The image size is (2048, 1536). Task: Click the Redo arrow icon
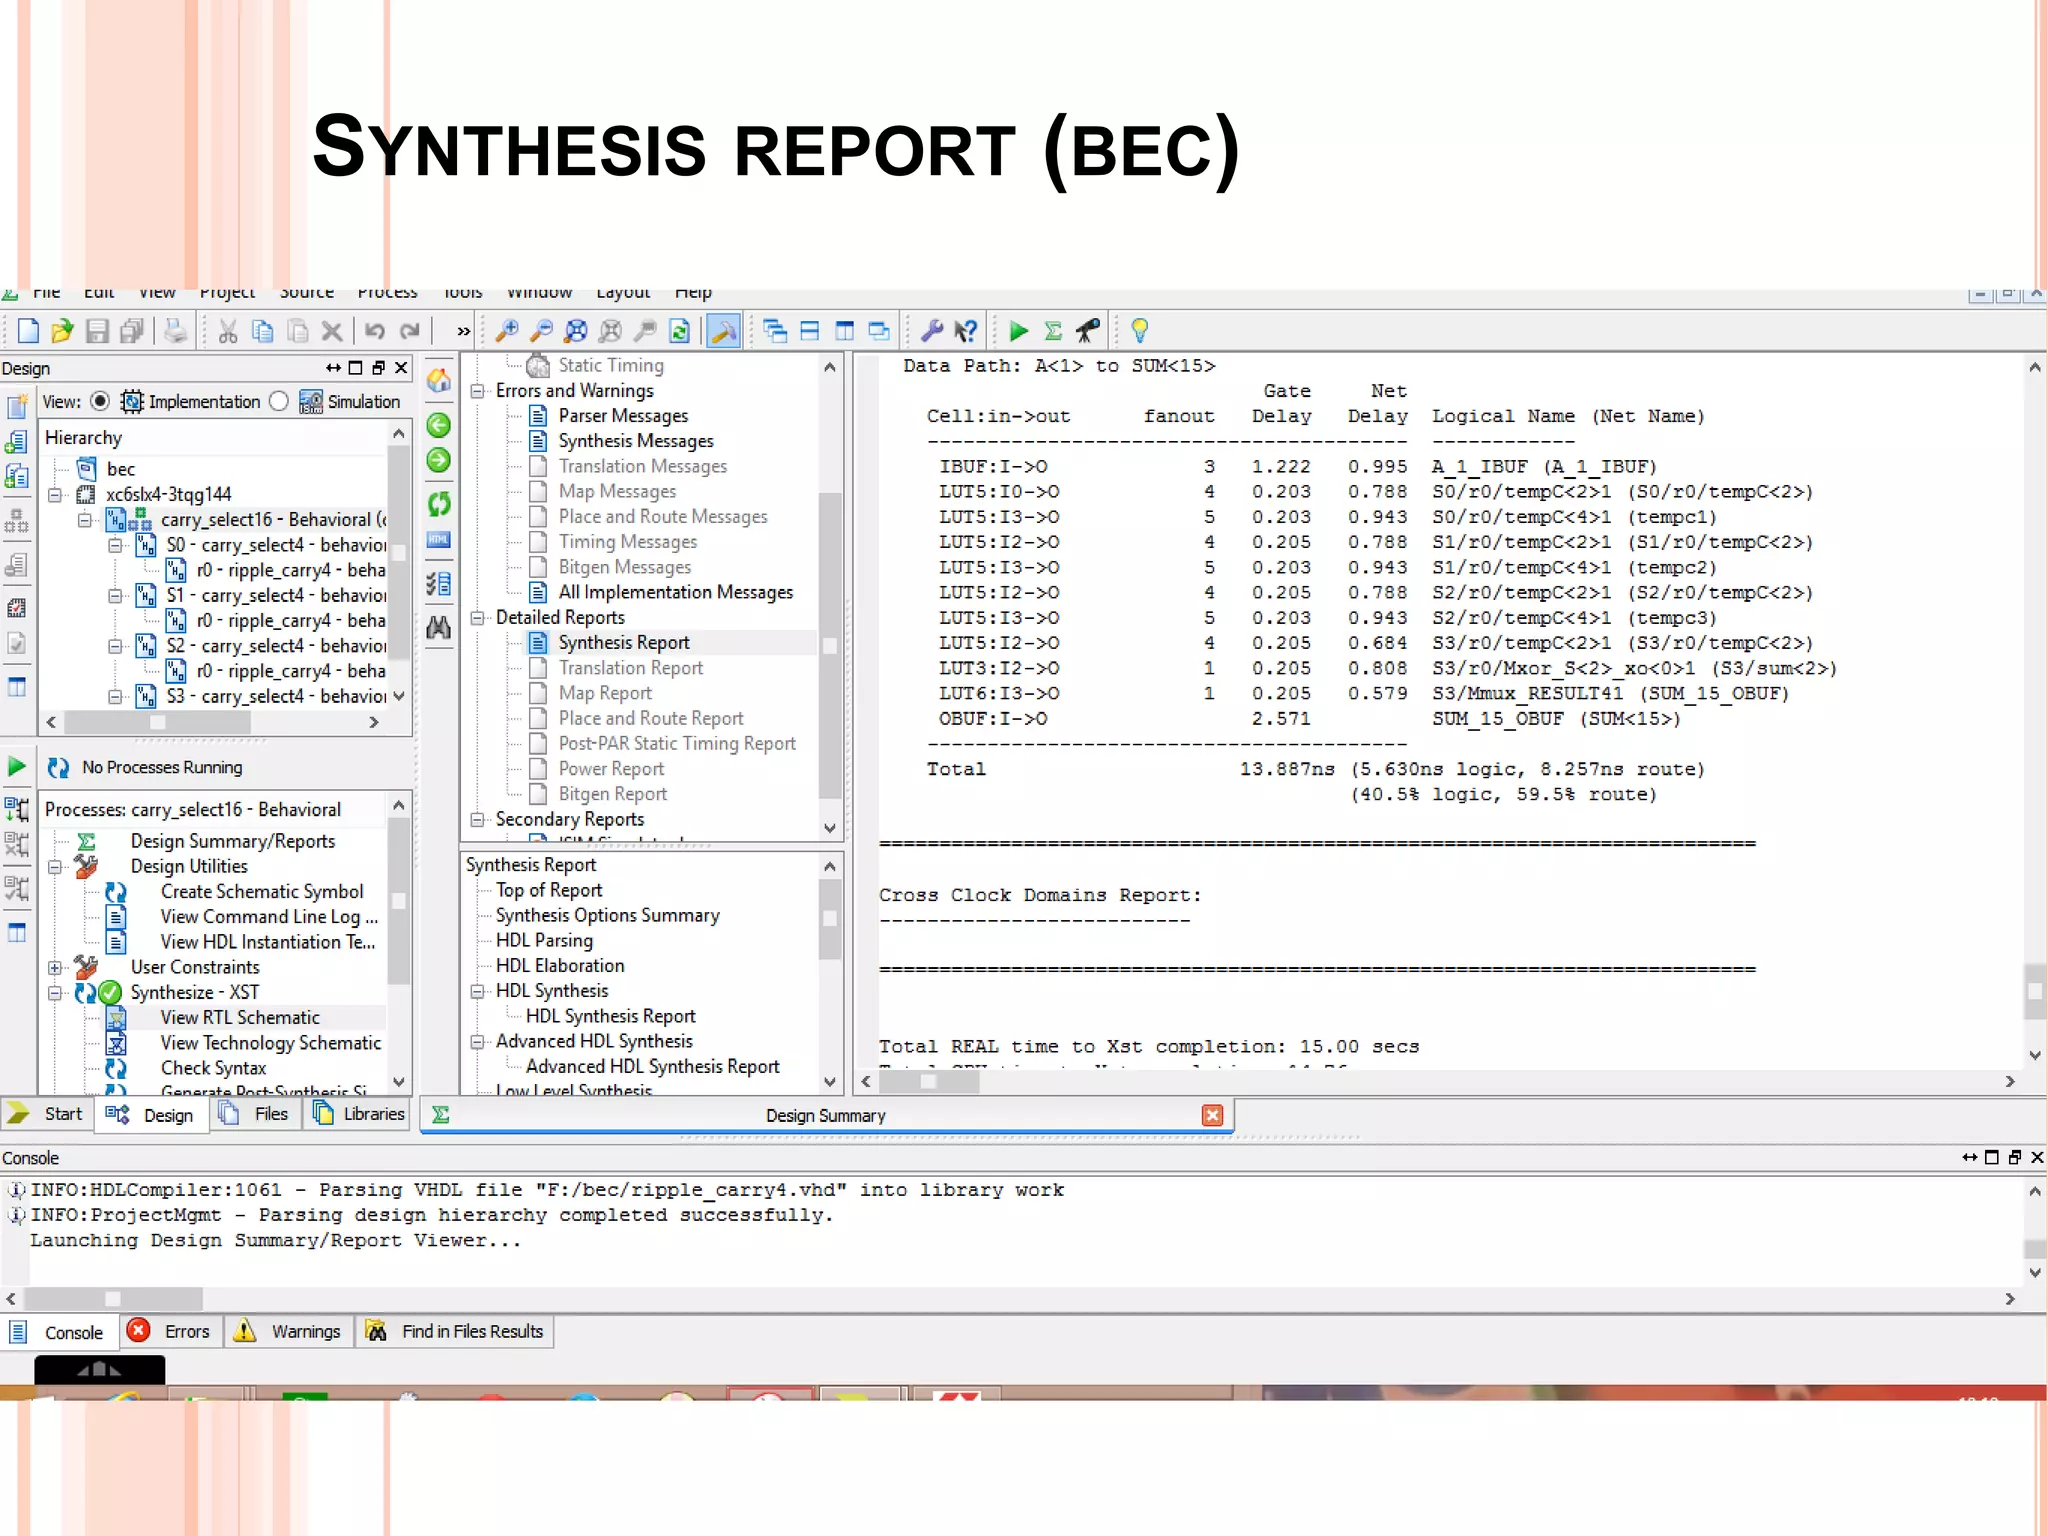click(x=410, y=331)
